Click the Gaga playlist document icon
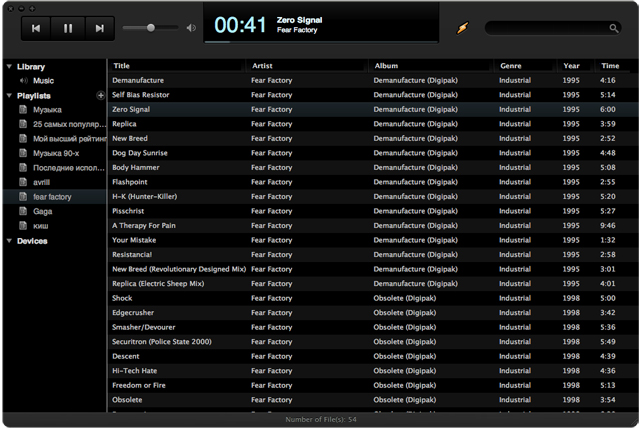Image resolution: width=640 pixels, height=430 pixels. pyautogui.click(x=24, y=211)
